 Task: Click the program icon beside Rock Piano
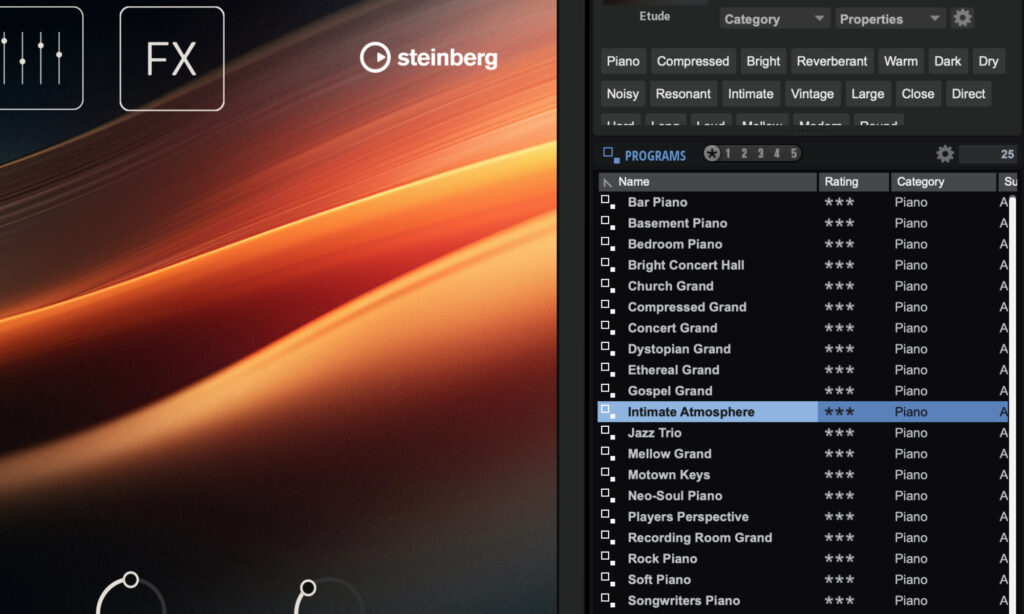[x=608, y=558]
